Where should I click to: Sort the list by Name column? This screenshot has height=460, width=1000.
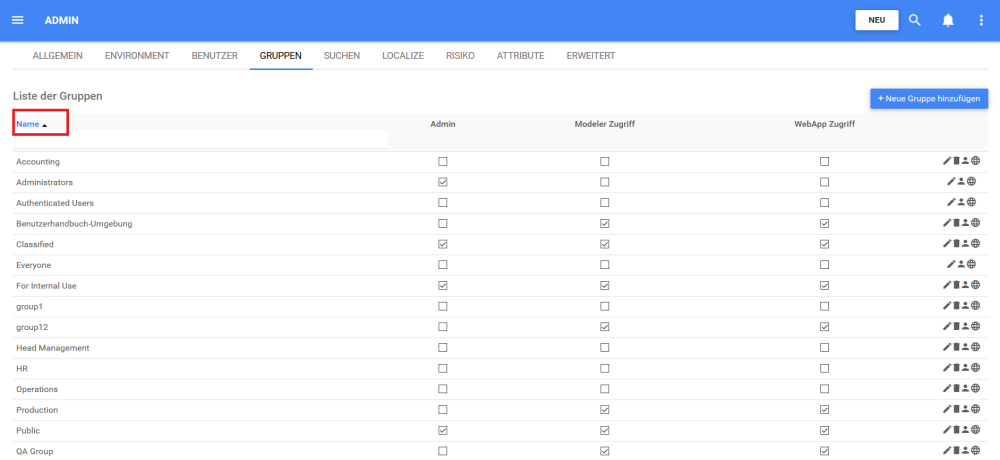(x=28, y=124)
